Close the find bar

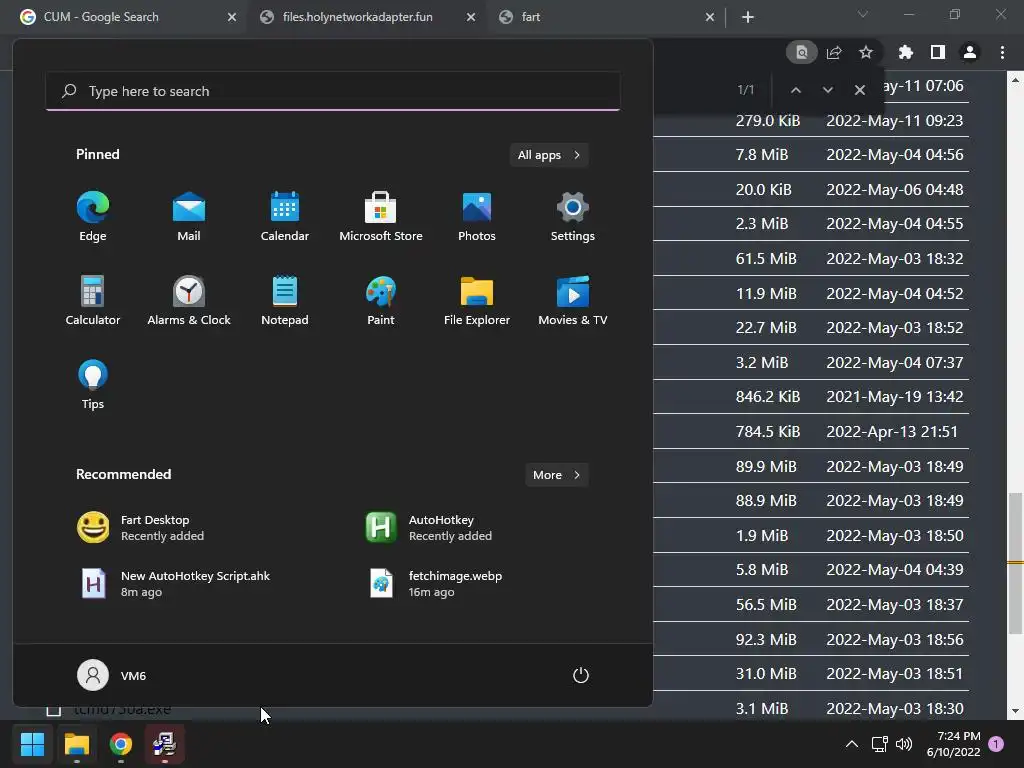tap(859, 90)
